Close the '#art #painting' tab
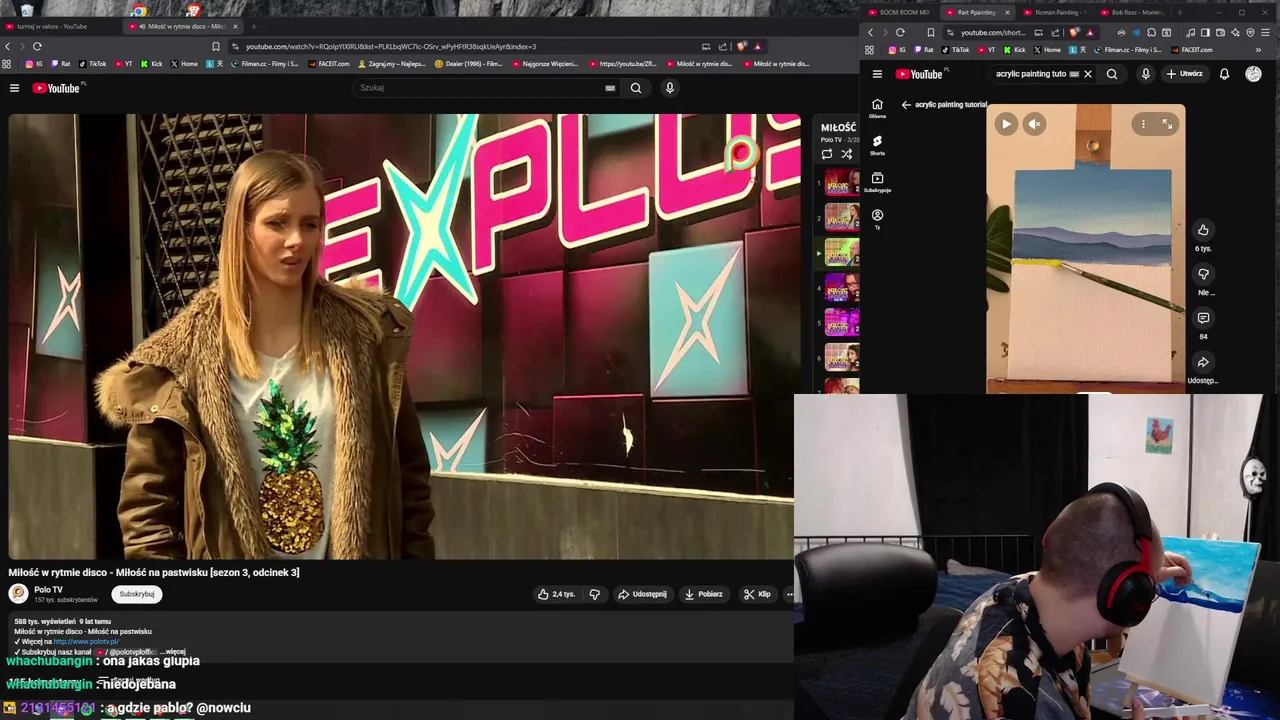 [x=1007, y=12]
